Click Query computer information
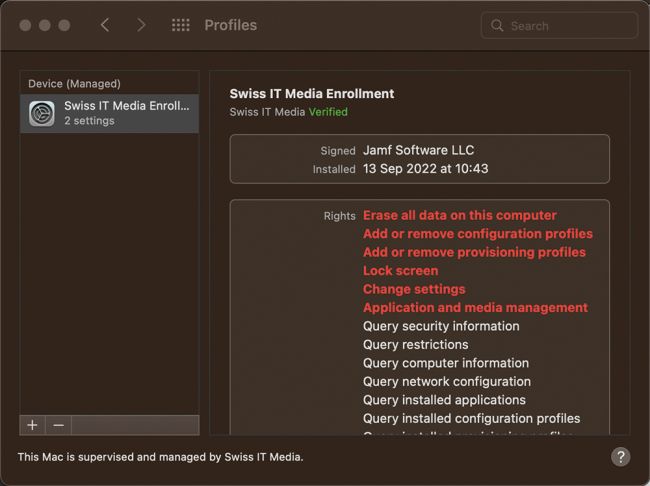The image size is (650, 486). click(x=446, y=363)
